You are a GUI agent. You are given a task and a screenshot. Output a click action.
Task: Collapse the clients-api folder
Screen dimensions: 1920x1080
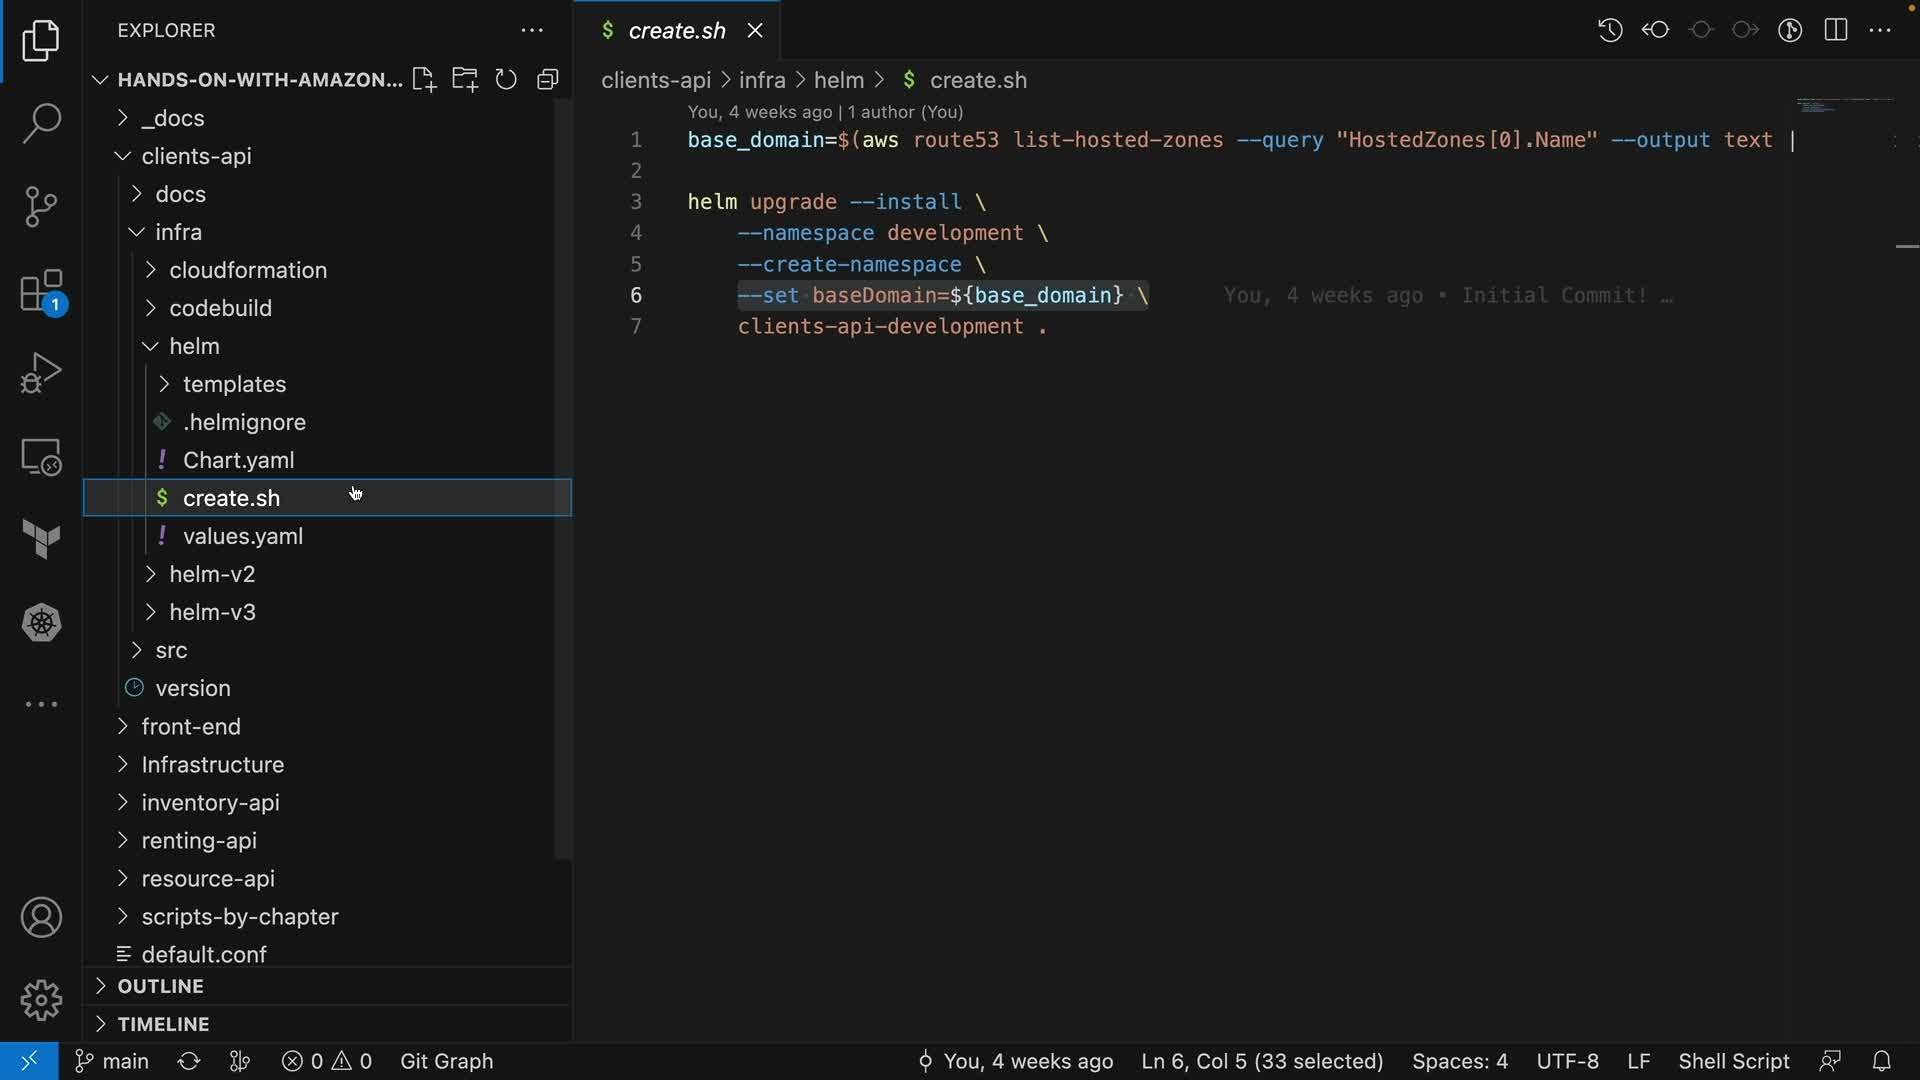[x=196, y=156]
